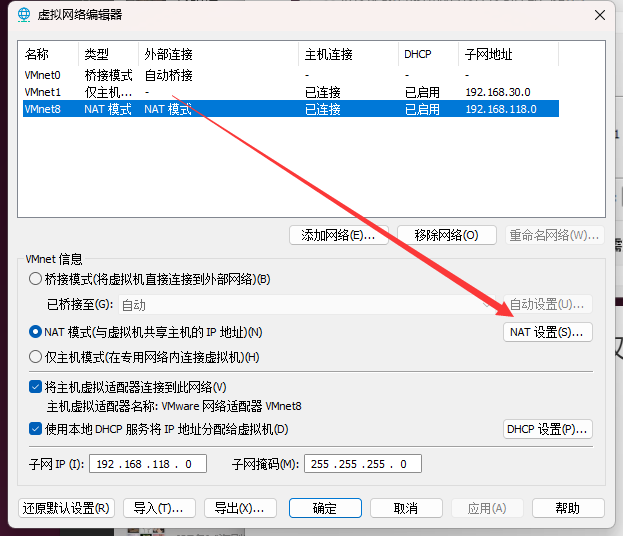The width and height of the screenshot is (623, 536).
Task: Click into the 子网掩码 field
Action: pyautogui.click(x=362, y=464)
